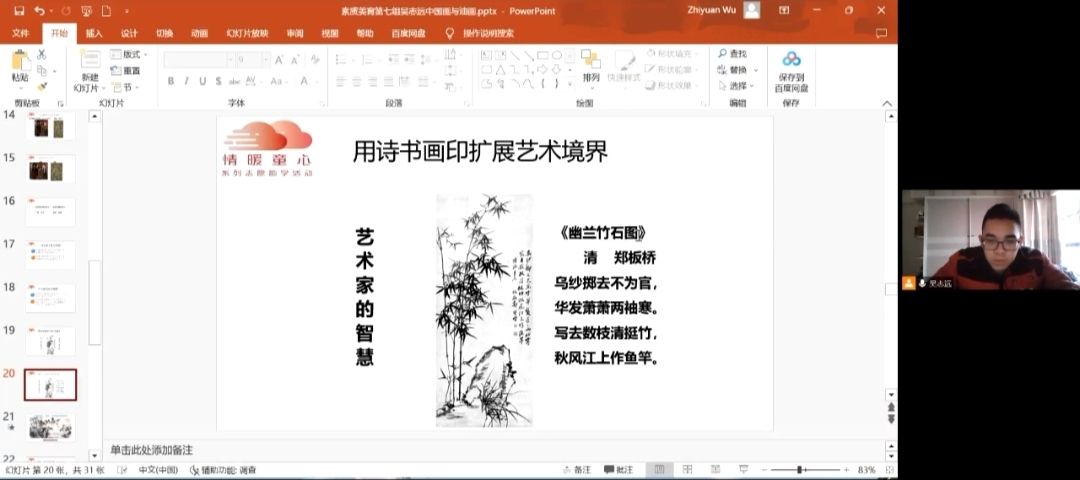
Task: Open the font size combo box
Action: click(x=253, y=60)
